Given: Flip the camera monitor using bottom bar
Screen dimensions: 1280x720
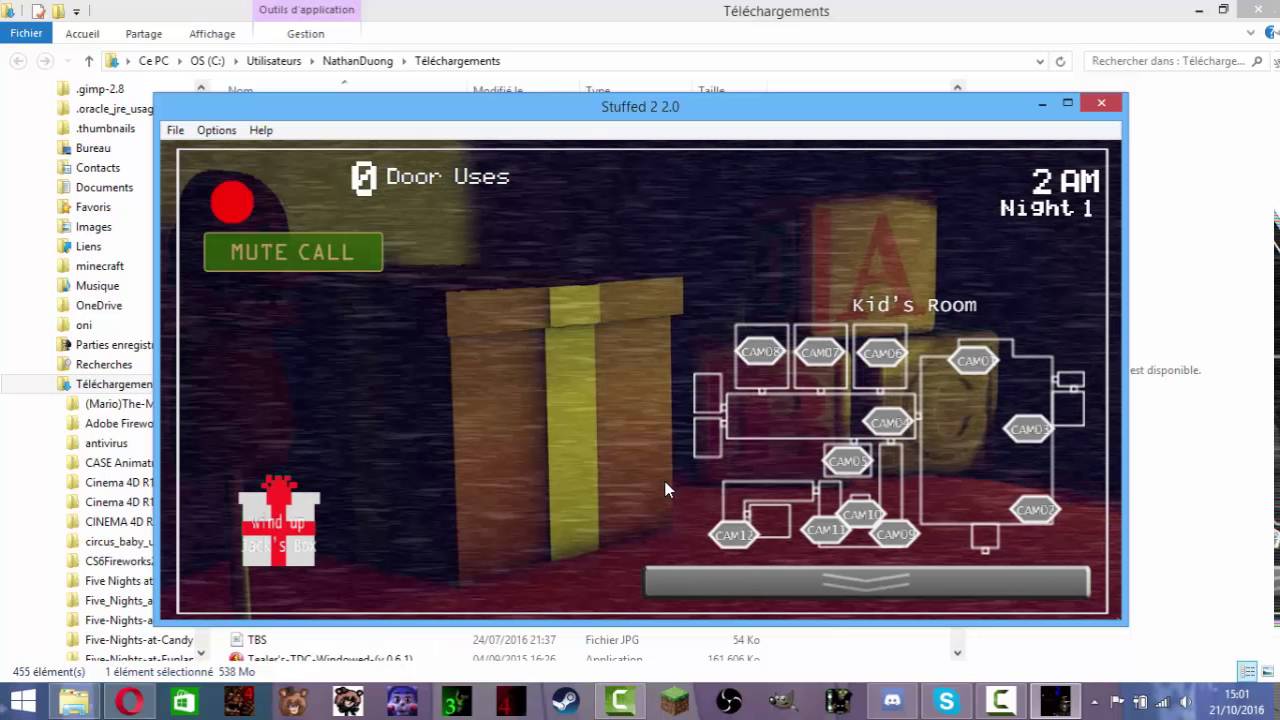Looking at the screenshot, I should coord(867,582).
